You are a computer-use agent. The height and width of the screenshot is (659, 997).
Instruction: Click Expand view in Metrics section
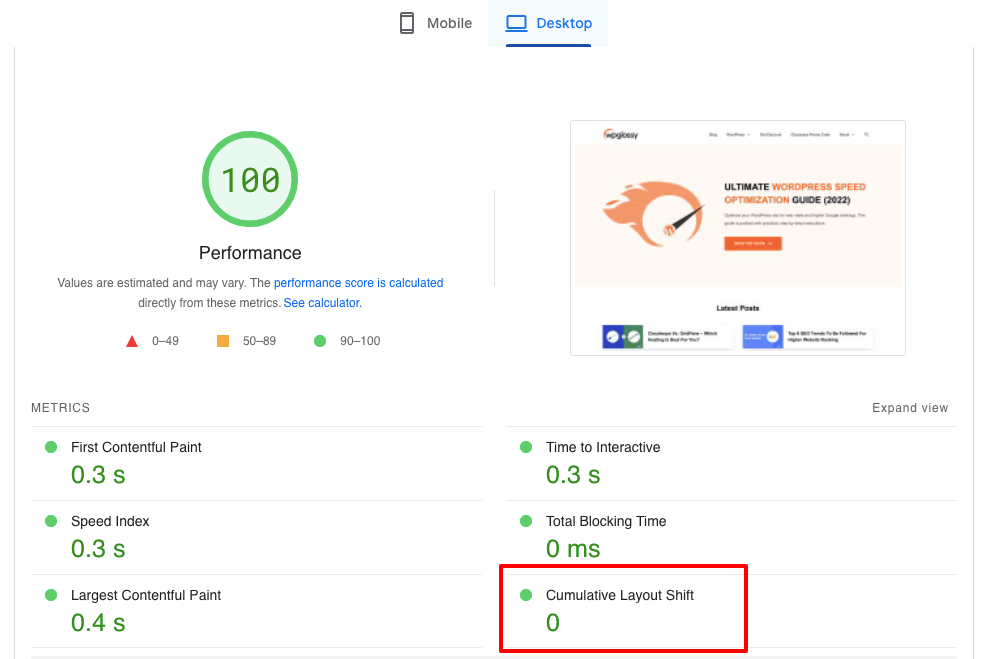click(x=910, y=408)
